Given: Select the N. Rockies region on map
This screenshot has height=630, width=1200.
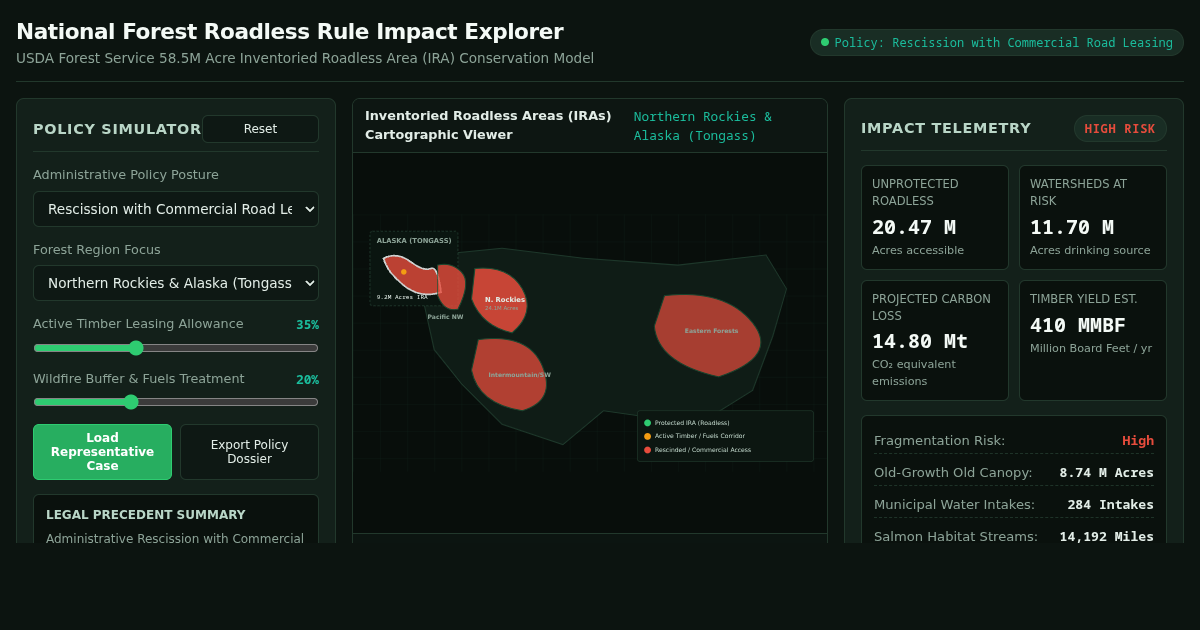Looking at the screenshot, I should (x=499, y=299).
